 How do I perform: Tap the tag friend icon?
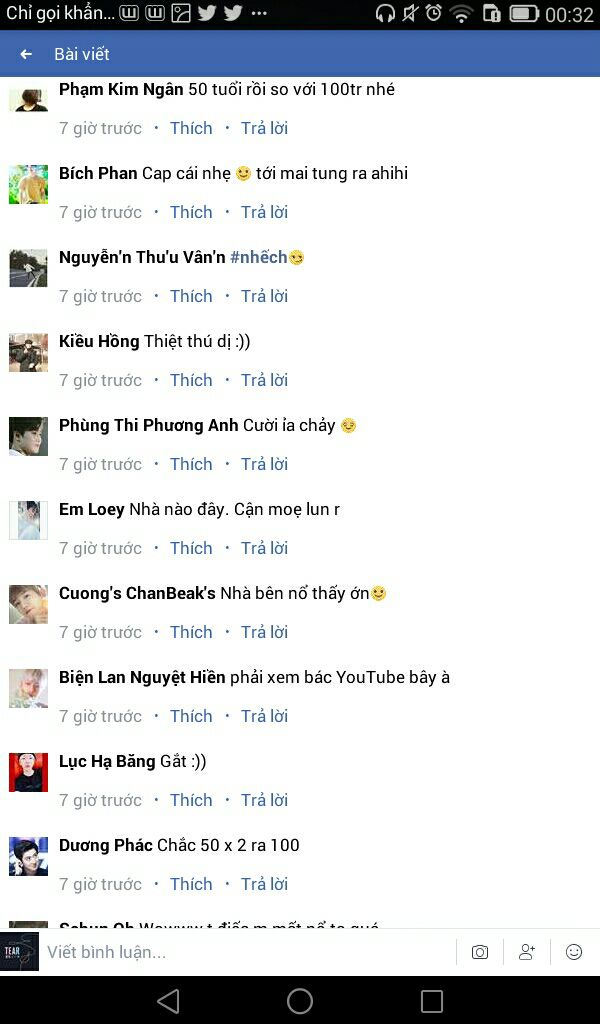click(527, 952)
